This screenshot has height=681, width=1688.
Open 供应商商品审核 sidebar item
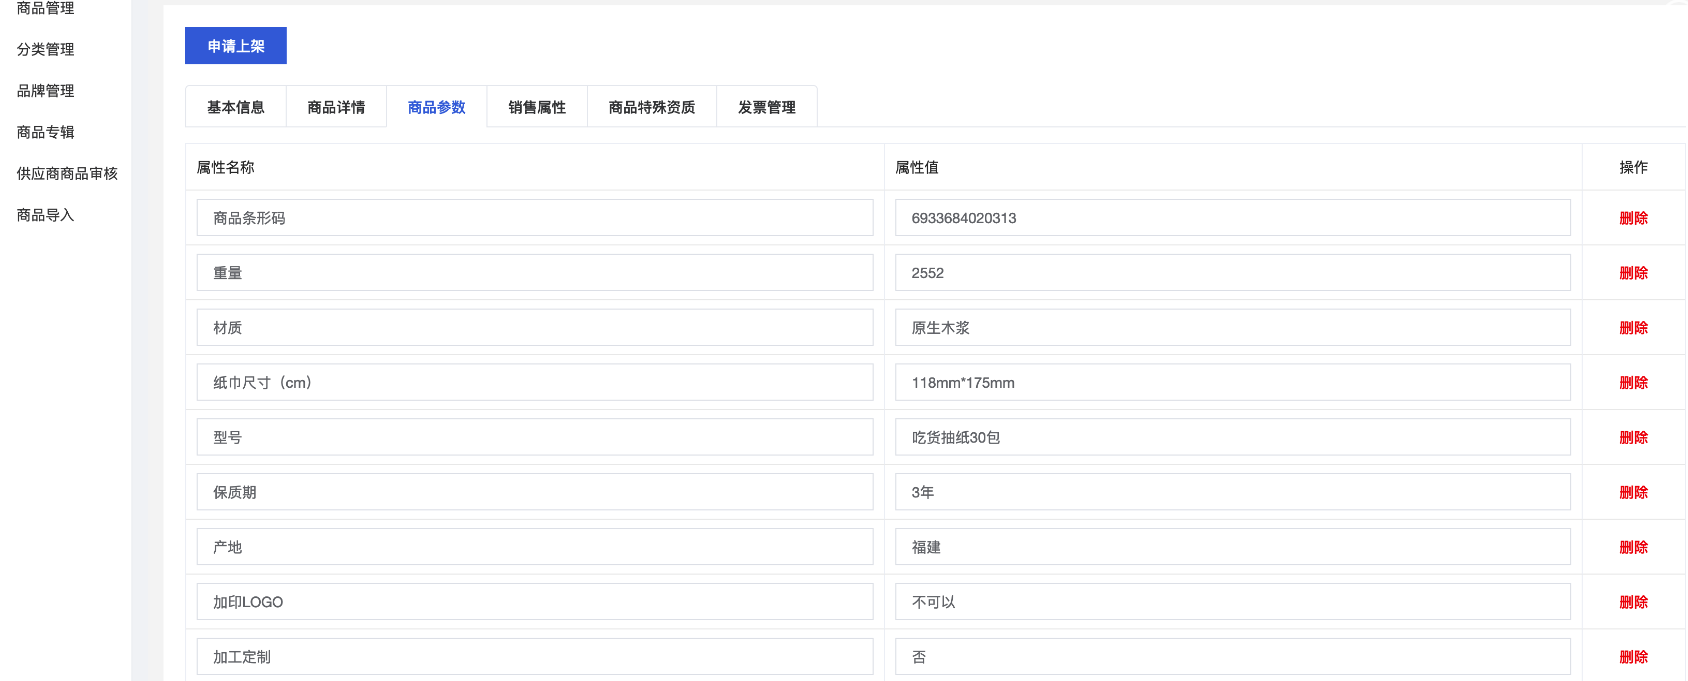[x=67, y=173]
